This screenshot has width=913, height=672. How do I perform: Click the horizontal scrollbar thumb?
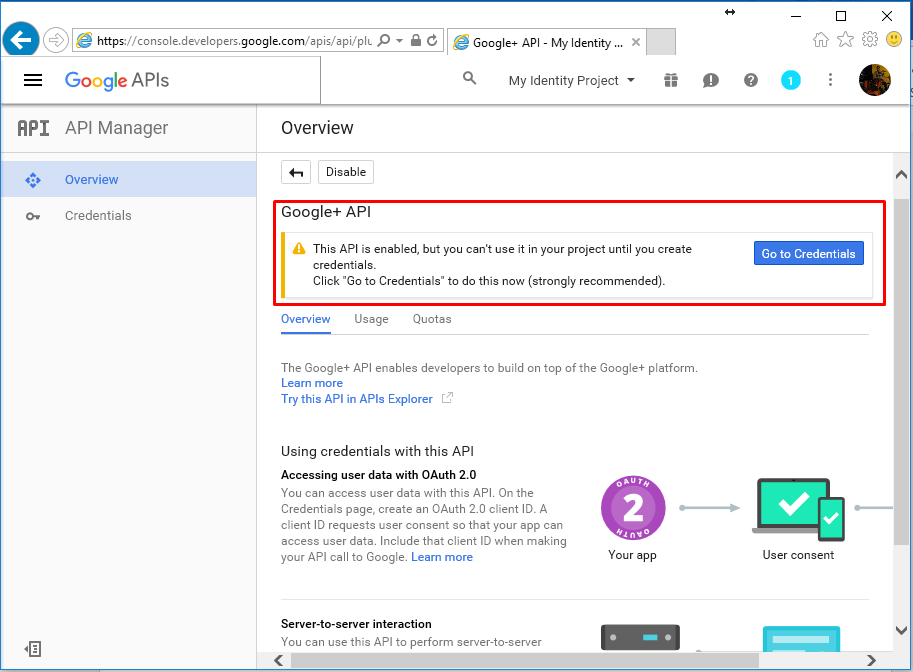(x=525, y=660)
